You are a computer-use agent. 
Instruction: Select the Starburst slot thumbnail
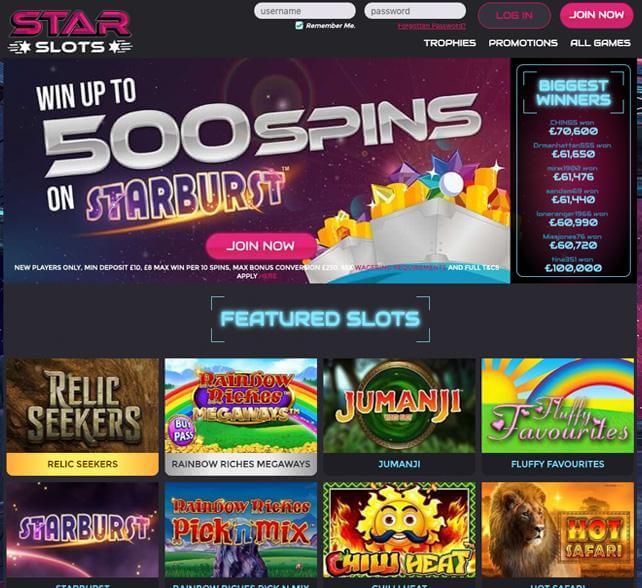(82, 530)
